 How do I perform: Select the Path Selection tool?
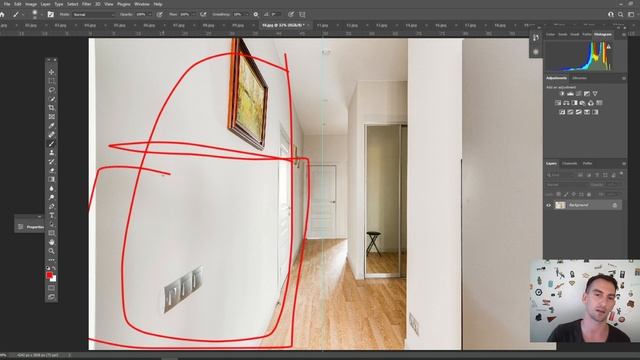(51, 224)
